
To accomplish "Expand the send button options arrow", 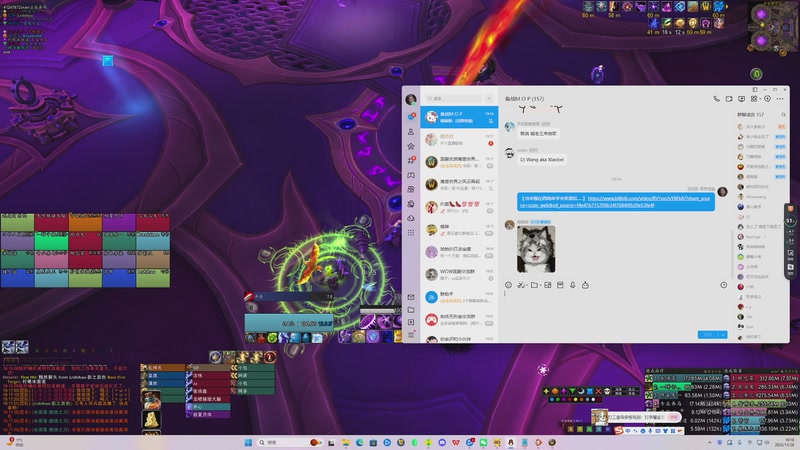I will pyautogui.click(x=723, y=335).
